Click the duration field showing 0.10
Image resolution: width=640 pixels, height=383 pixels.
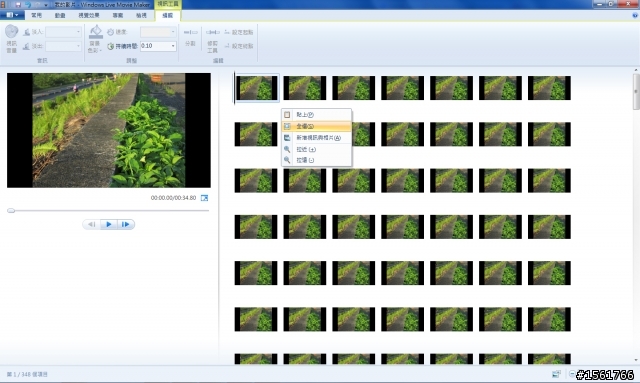[155, 46]
